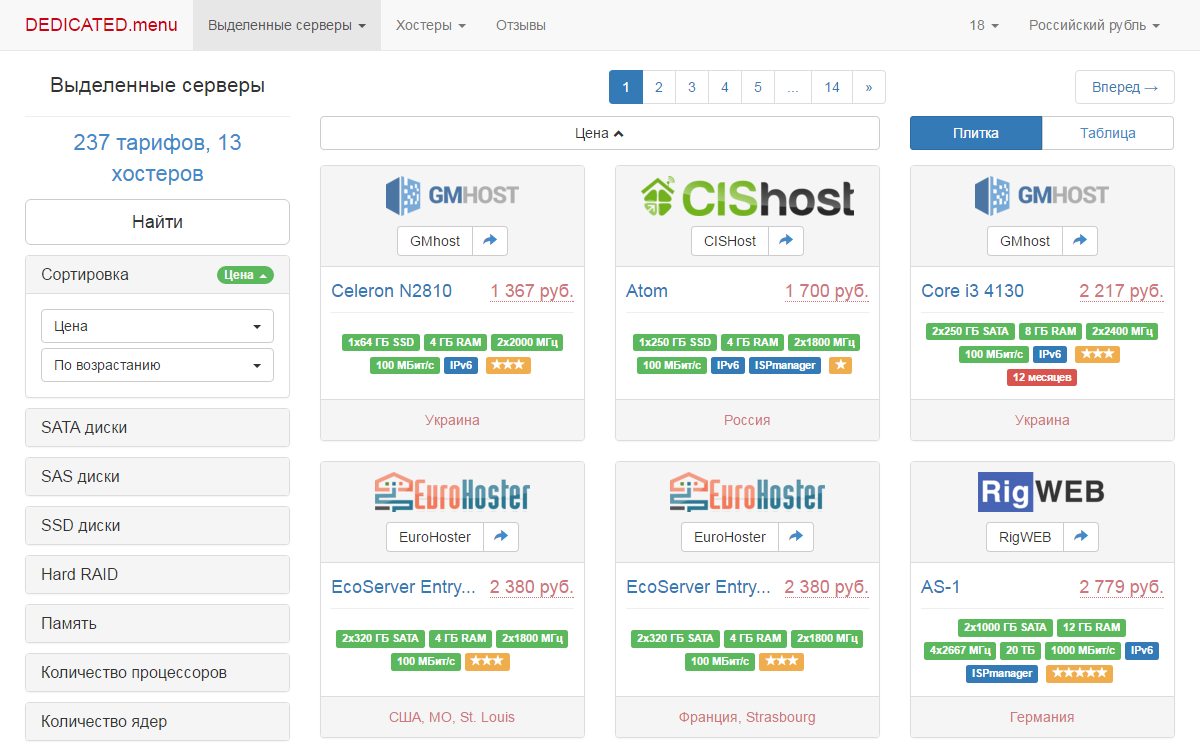Viewport: 1200px width, 750px height.
Task: Click the one-star rating badge on Atom card
Action: click(x=840, y=365)
